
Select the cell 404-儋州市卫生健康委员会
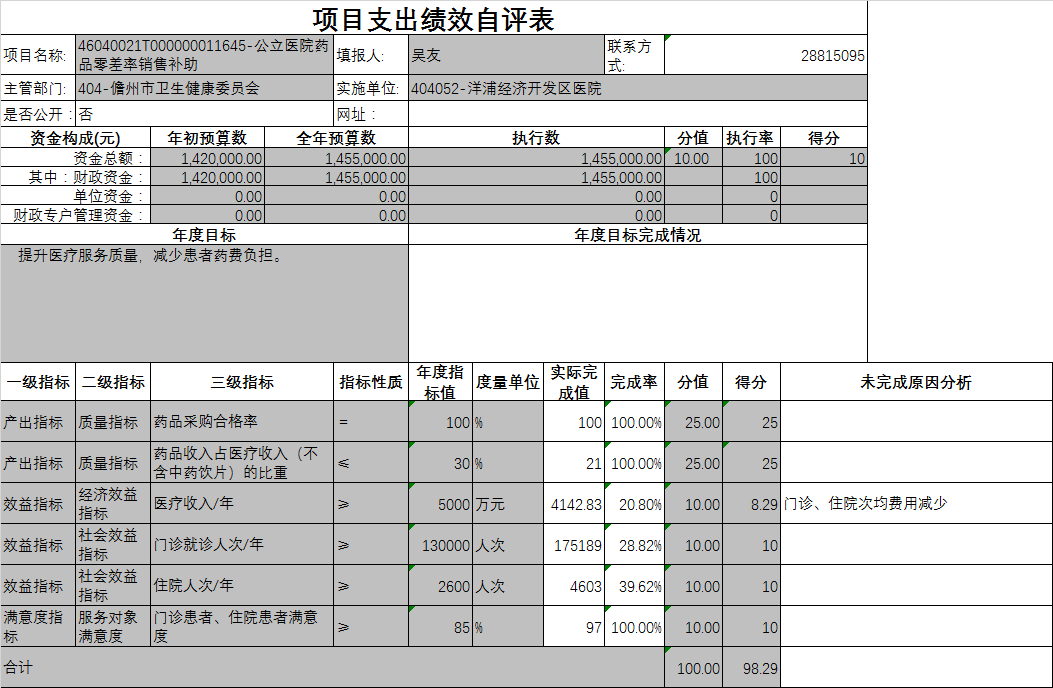(204, 88)
